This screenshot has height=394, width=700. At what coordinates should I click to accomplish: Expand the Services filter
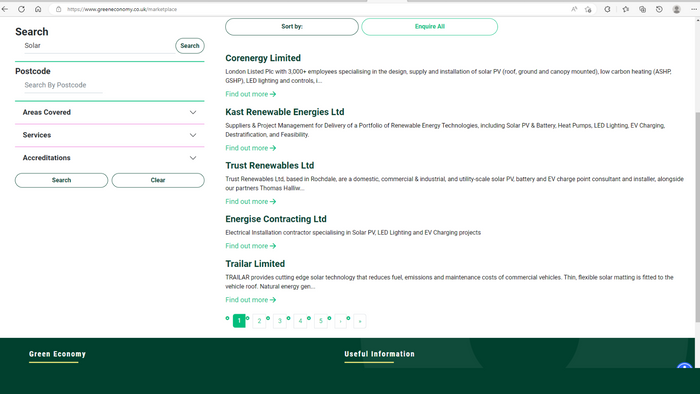click(109, 135)
